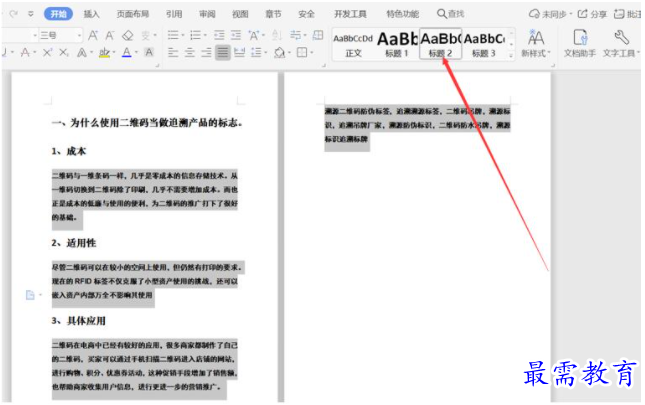The width and height of the screenshot is (645, 405).
Task: Click the clear formatting eraser icon
Action: click(x=128, y=35)
